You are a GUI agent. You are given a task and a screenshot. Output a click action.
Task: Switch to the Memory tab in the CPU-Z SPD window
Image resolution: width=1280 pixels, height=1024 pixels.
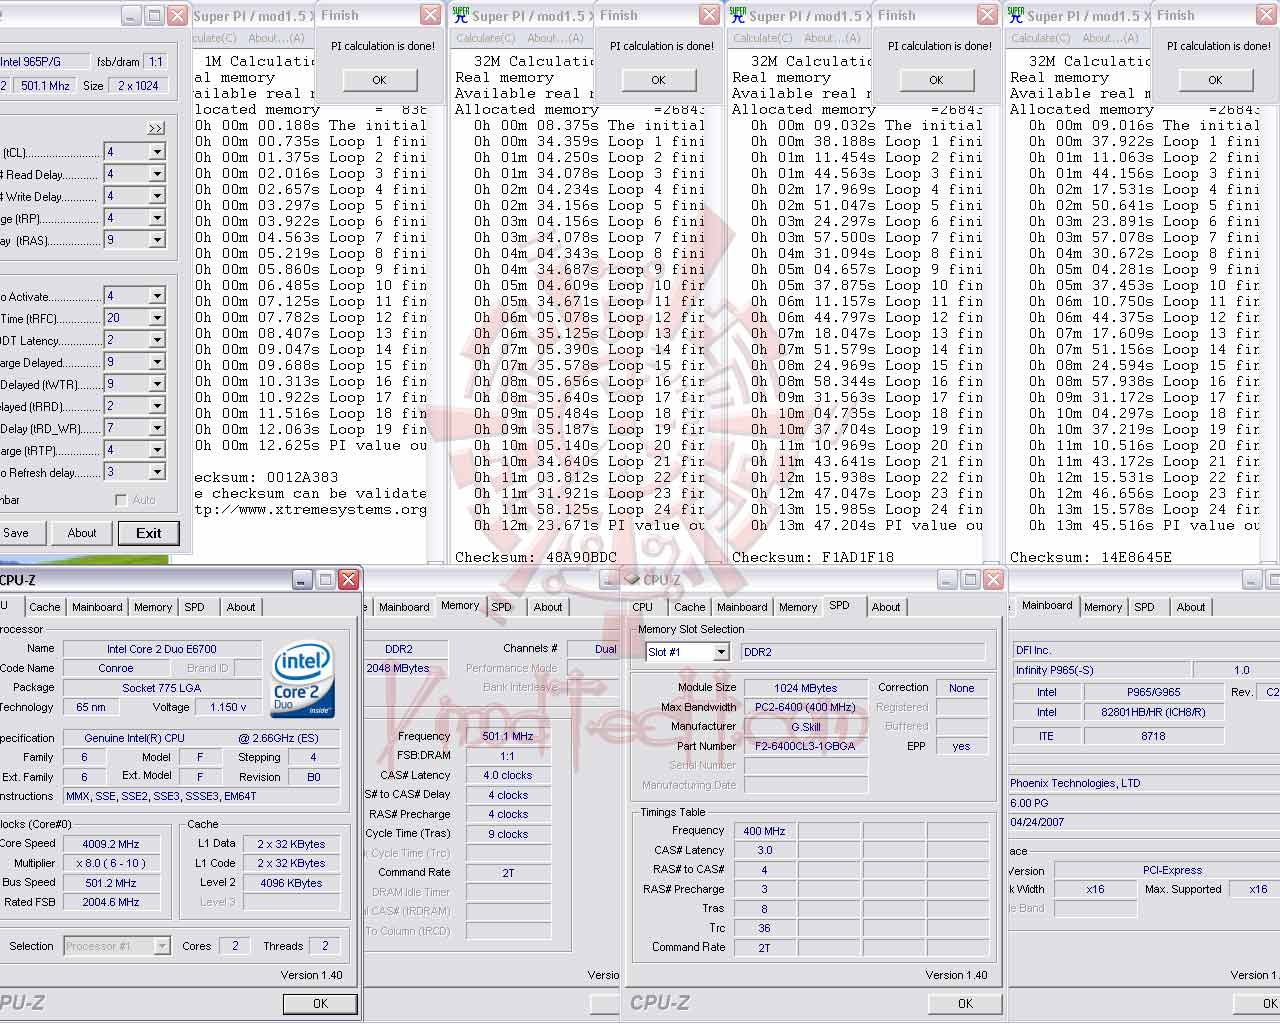(x=798, y=607)
